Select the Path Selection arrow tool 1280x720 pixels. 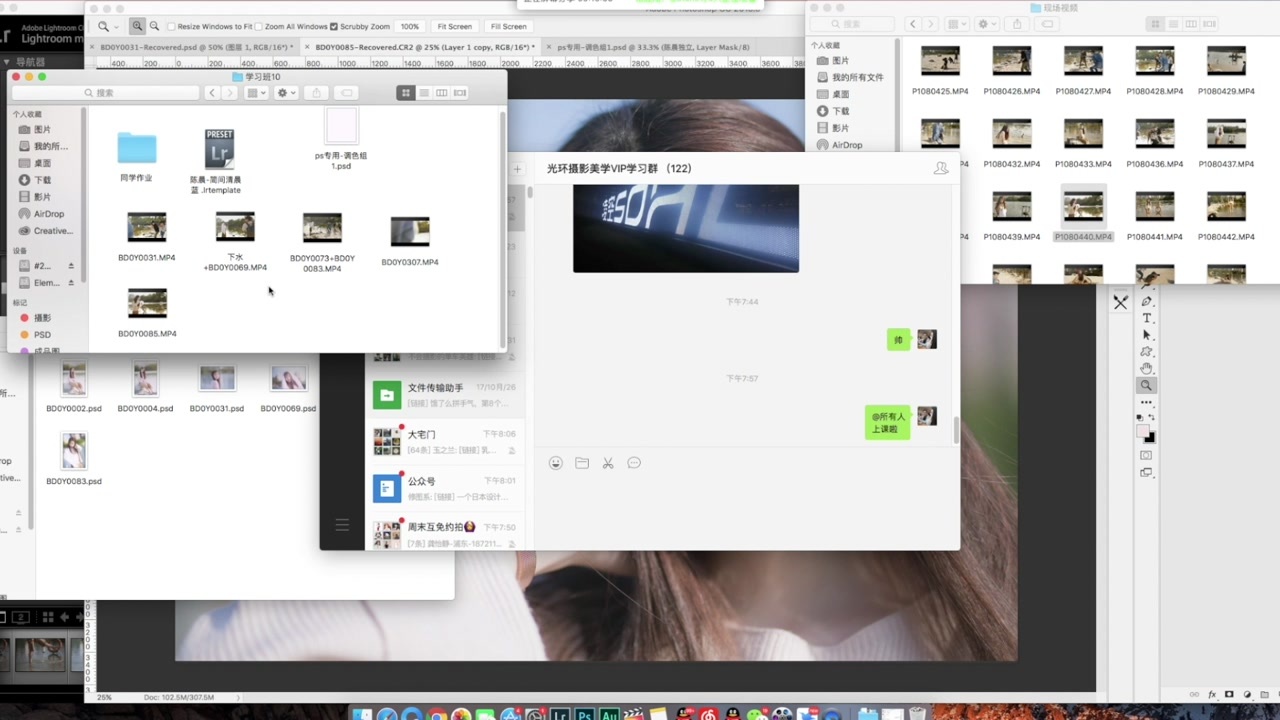[1147, 335]
